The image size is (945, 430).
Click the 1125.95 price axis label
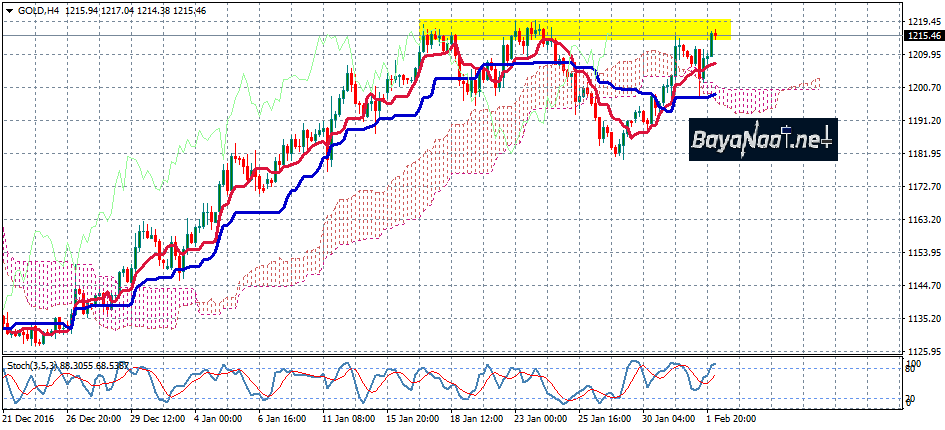click(x=924, y=352)
